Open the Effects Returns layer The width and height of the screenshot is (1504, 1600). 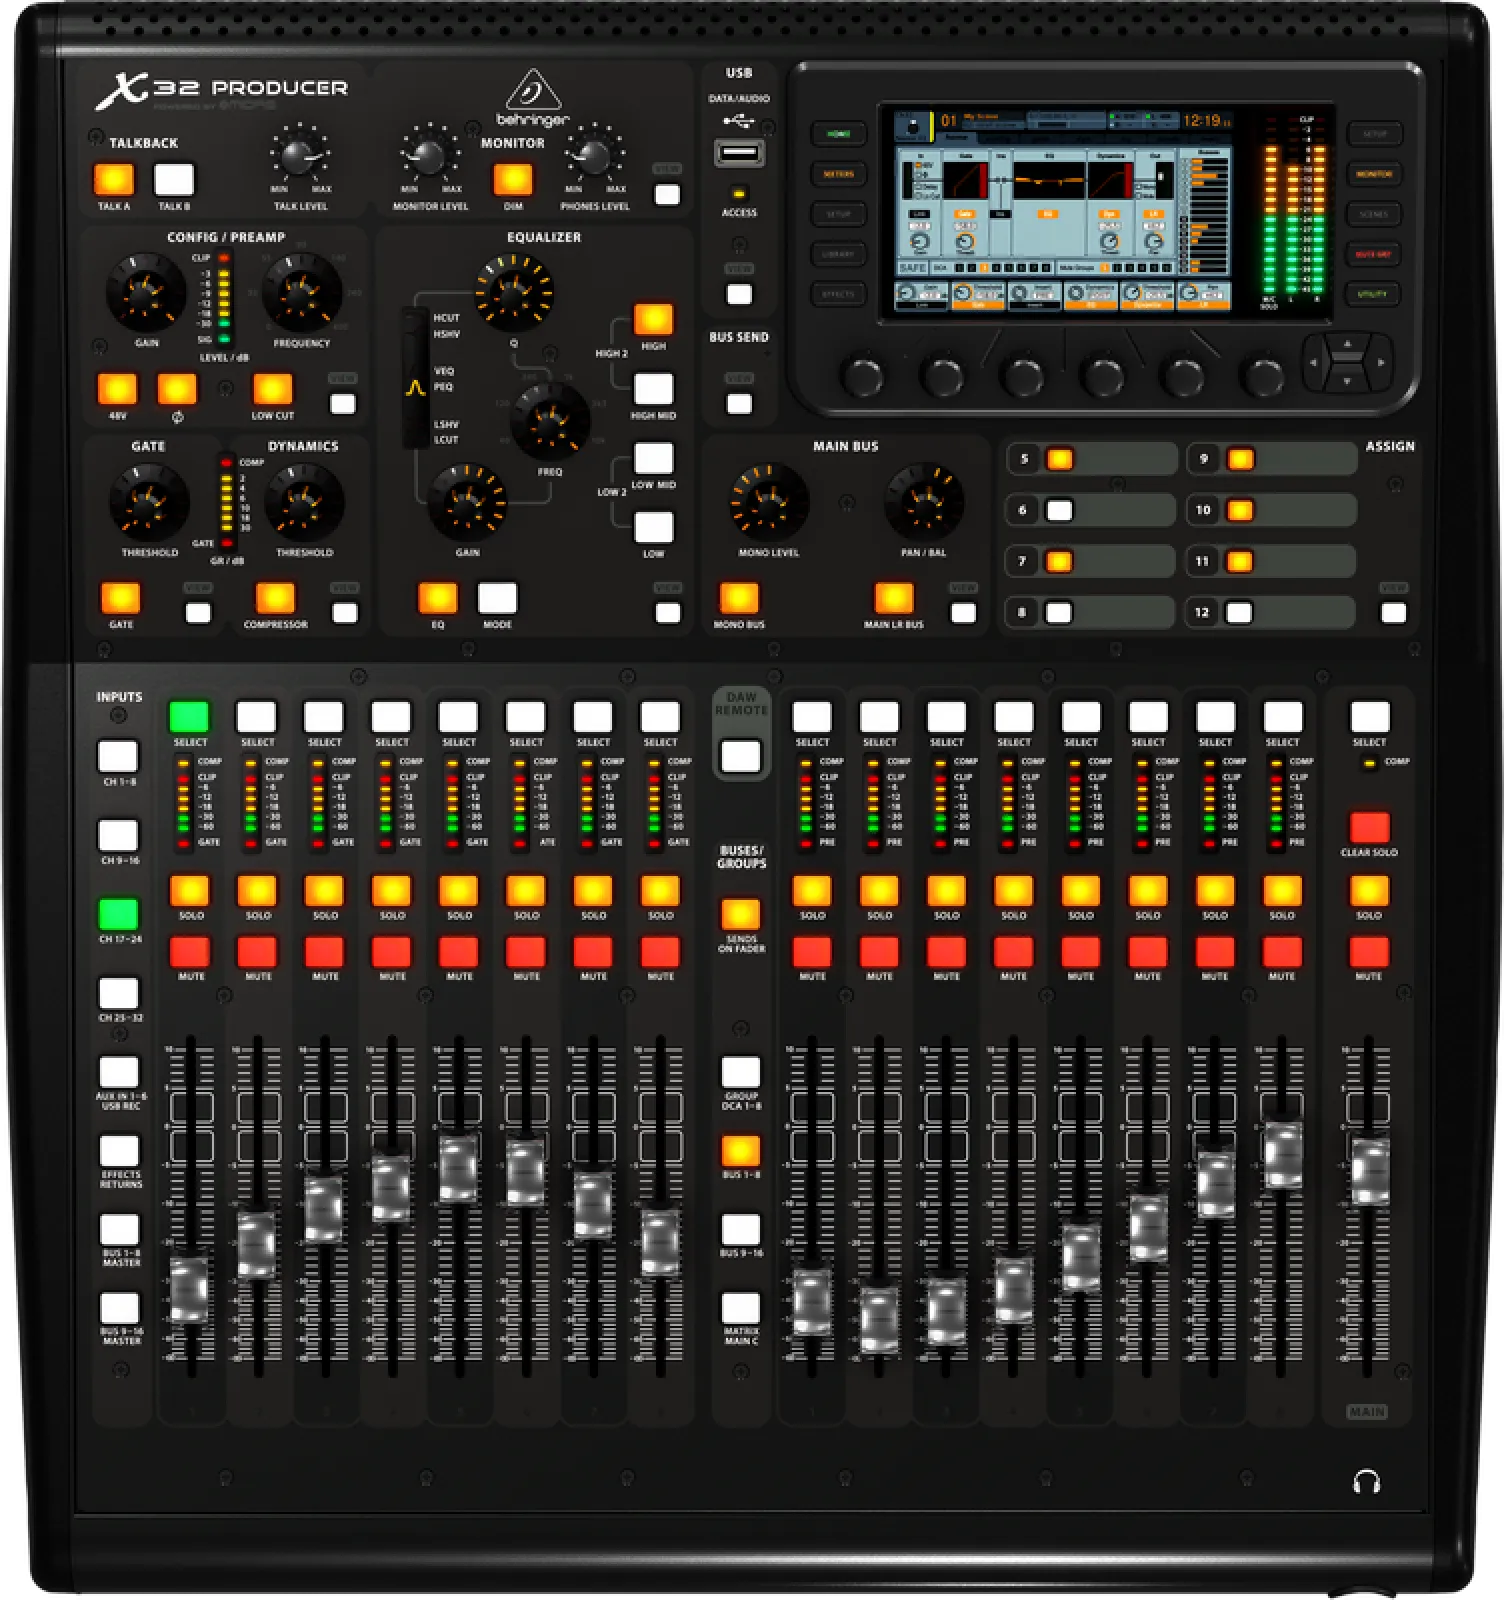(119, 1151)
